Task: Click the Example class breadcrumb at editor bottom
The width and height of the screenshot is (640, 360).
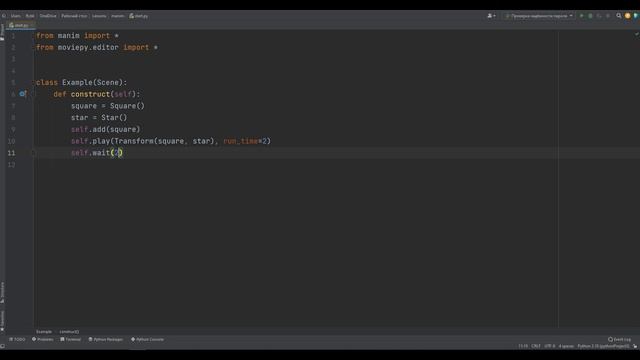Action: click(x=44, y=331)
